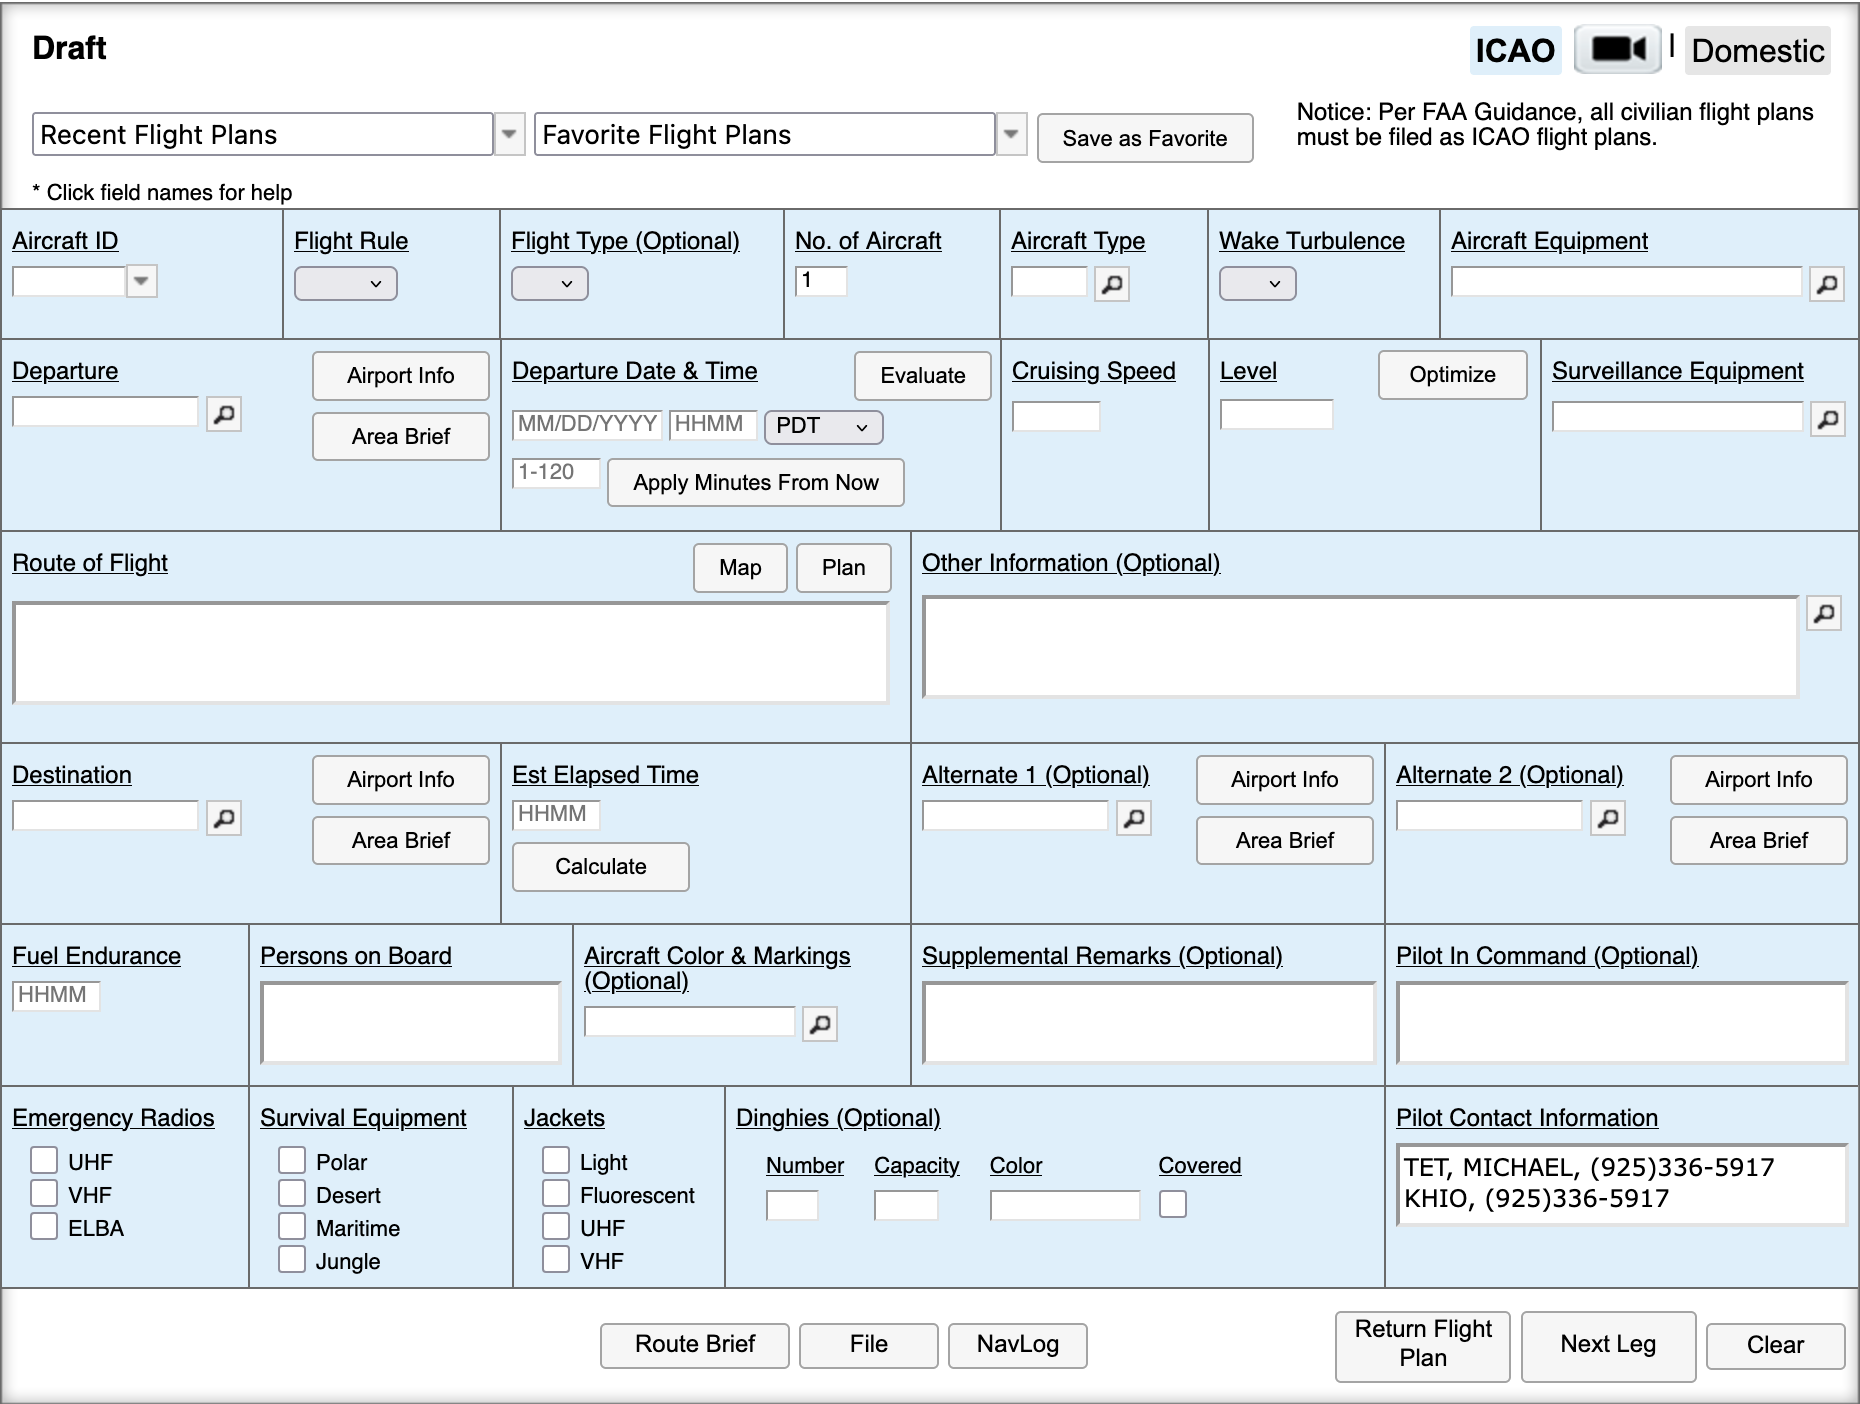This screenshot has height=1404, width=1860.
Task: Expand the Recent Flight Plans dropdown arrow
Action: click(x=509, y=134)
